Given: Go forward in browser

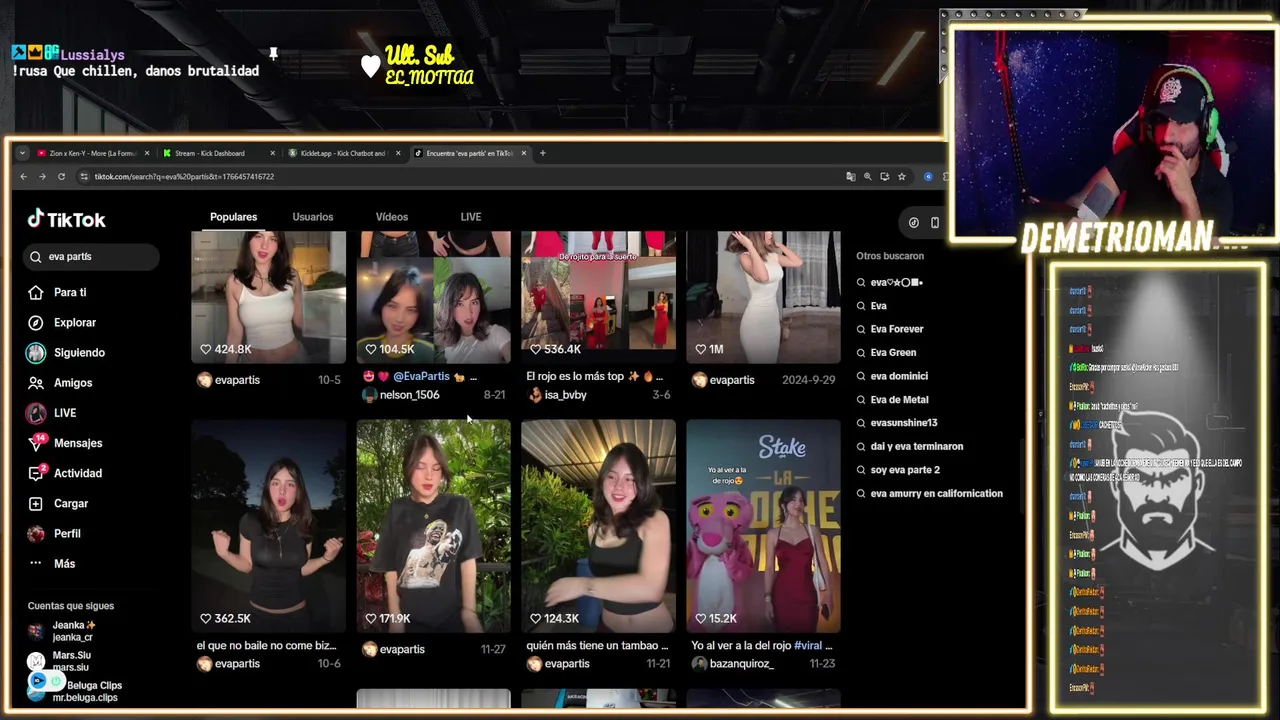Looking at the screenshot, I should point(42,176).
